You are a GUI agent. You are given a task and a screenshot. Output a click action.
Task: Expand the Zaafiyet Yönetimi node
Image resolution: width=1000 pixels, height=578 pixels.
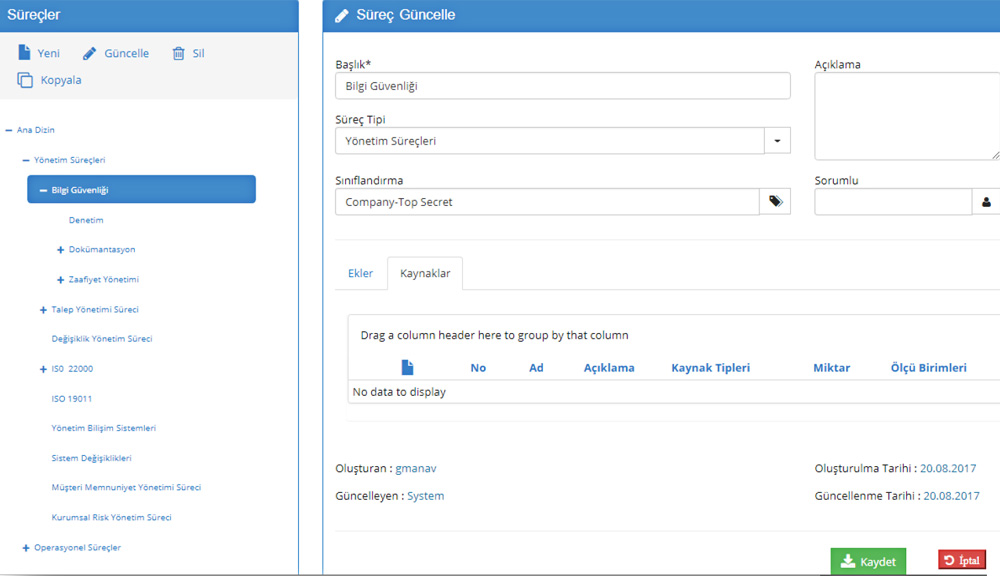click(61, 280)
